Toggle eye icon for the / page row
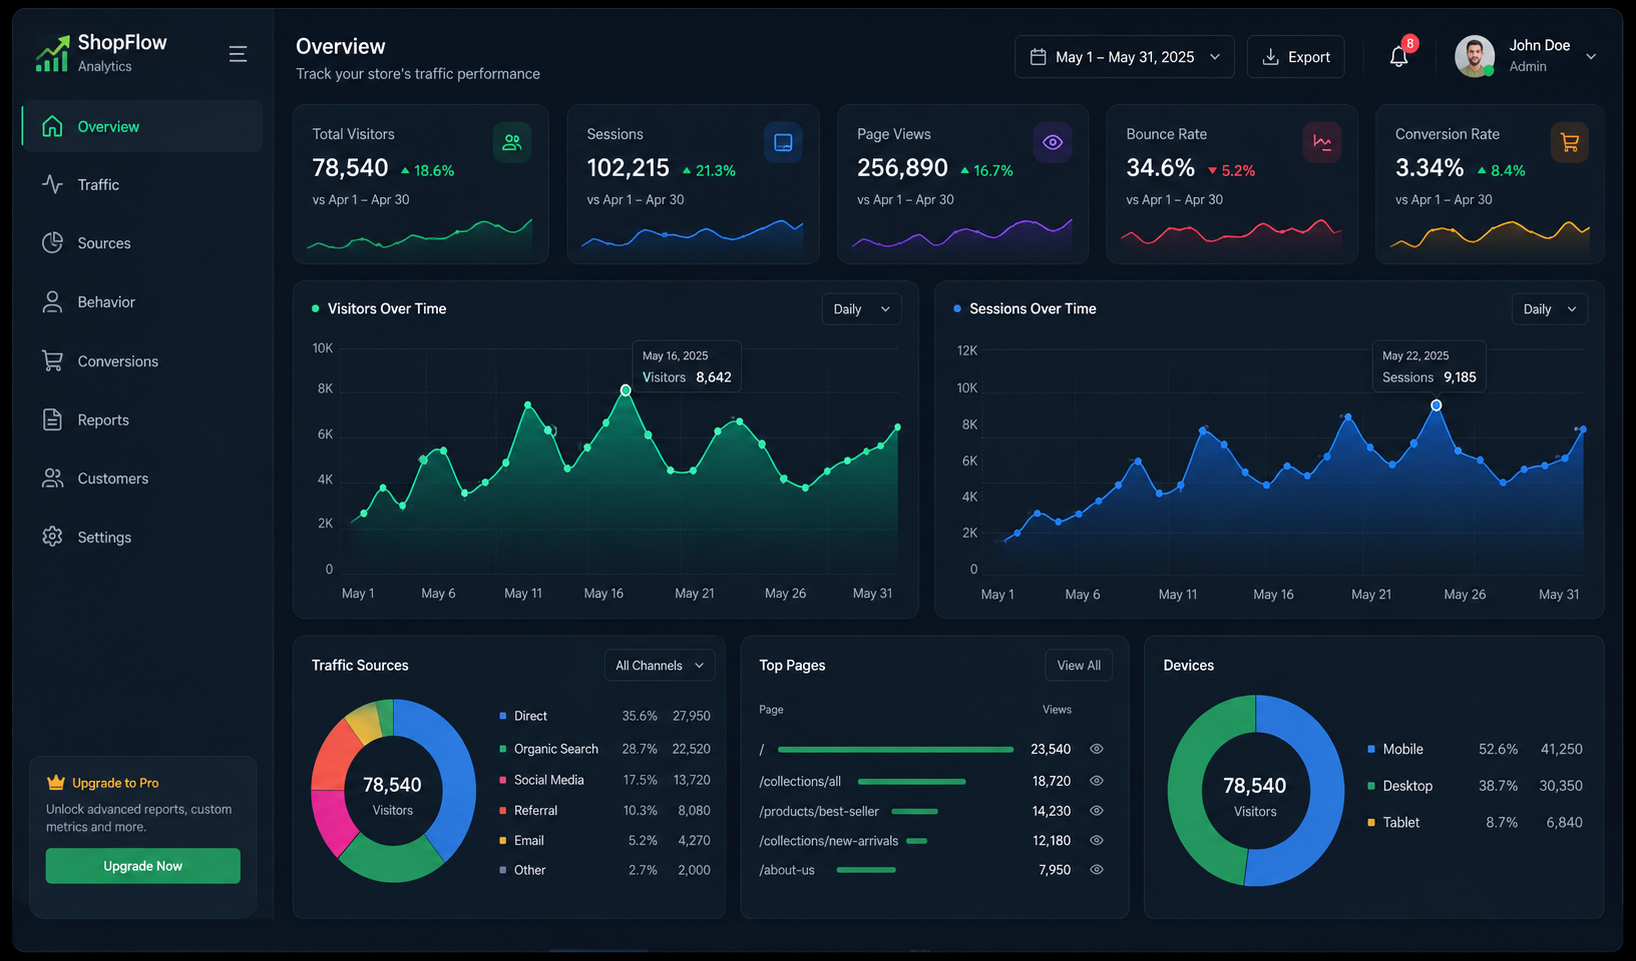Image resolution: width=1636 pixels, height=961 pixels. click(x=1096, y=749)
